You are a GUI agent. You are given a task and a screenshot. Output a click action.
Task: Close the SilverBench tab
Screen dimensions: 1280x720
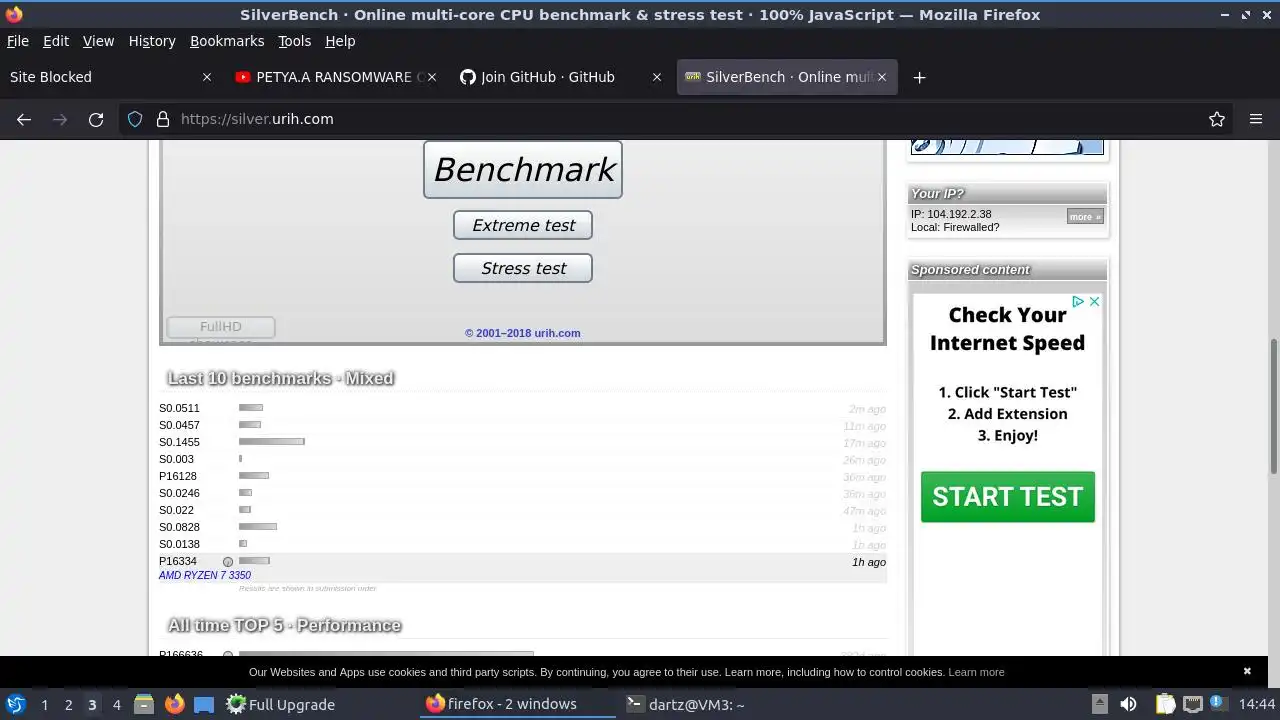(882, 77)
